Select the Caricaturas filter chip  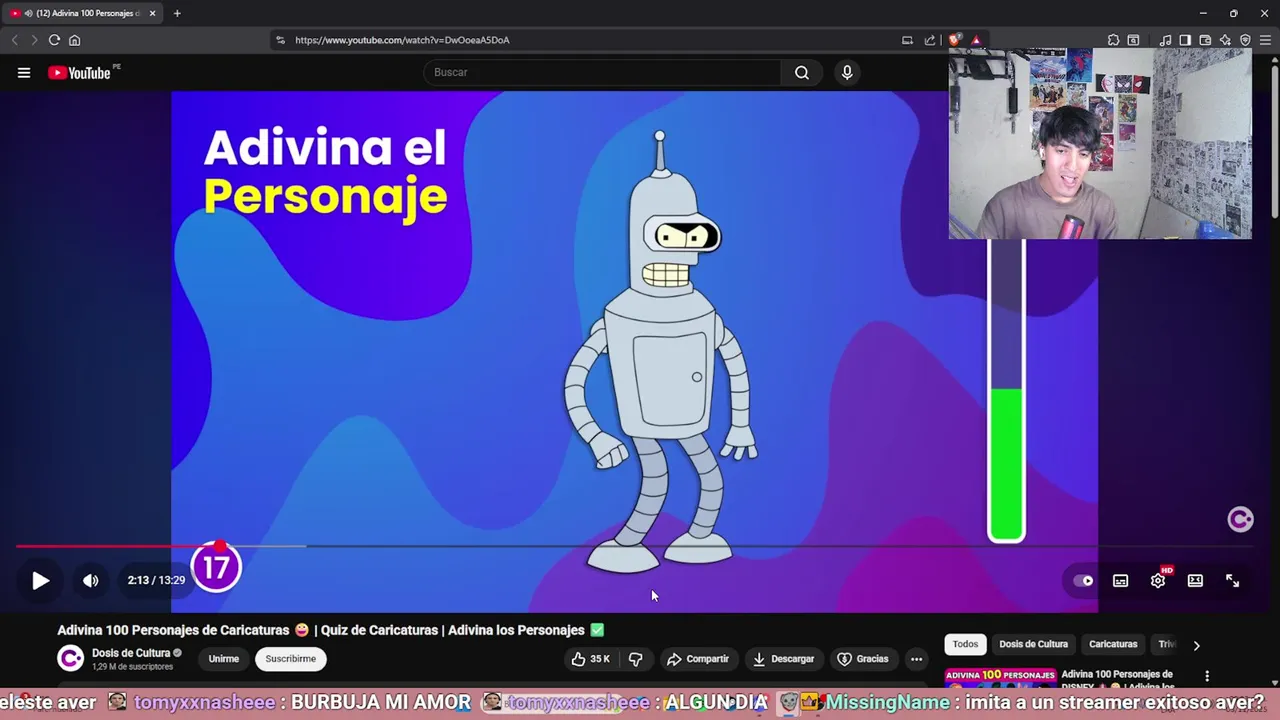tap(1113, 644)
